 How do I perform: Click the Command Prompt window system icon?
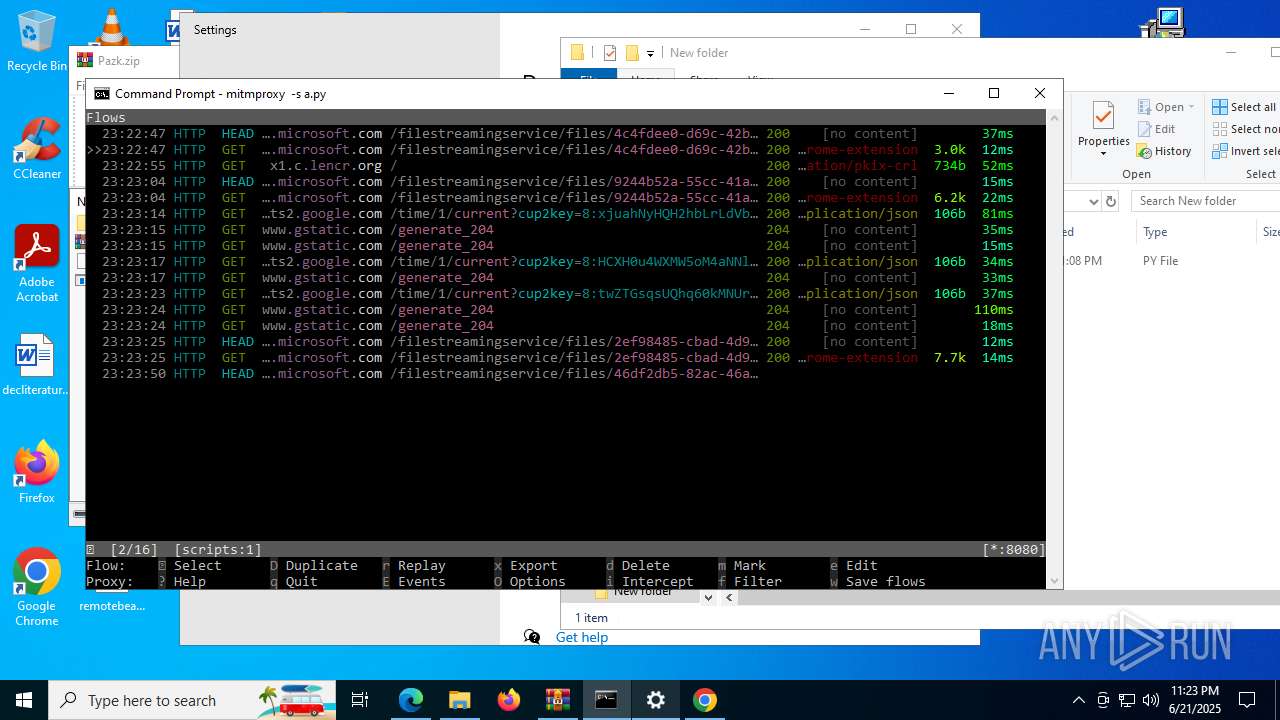102,94
